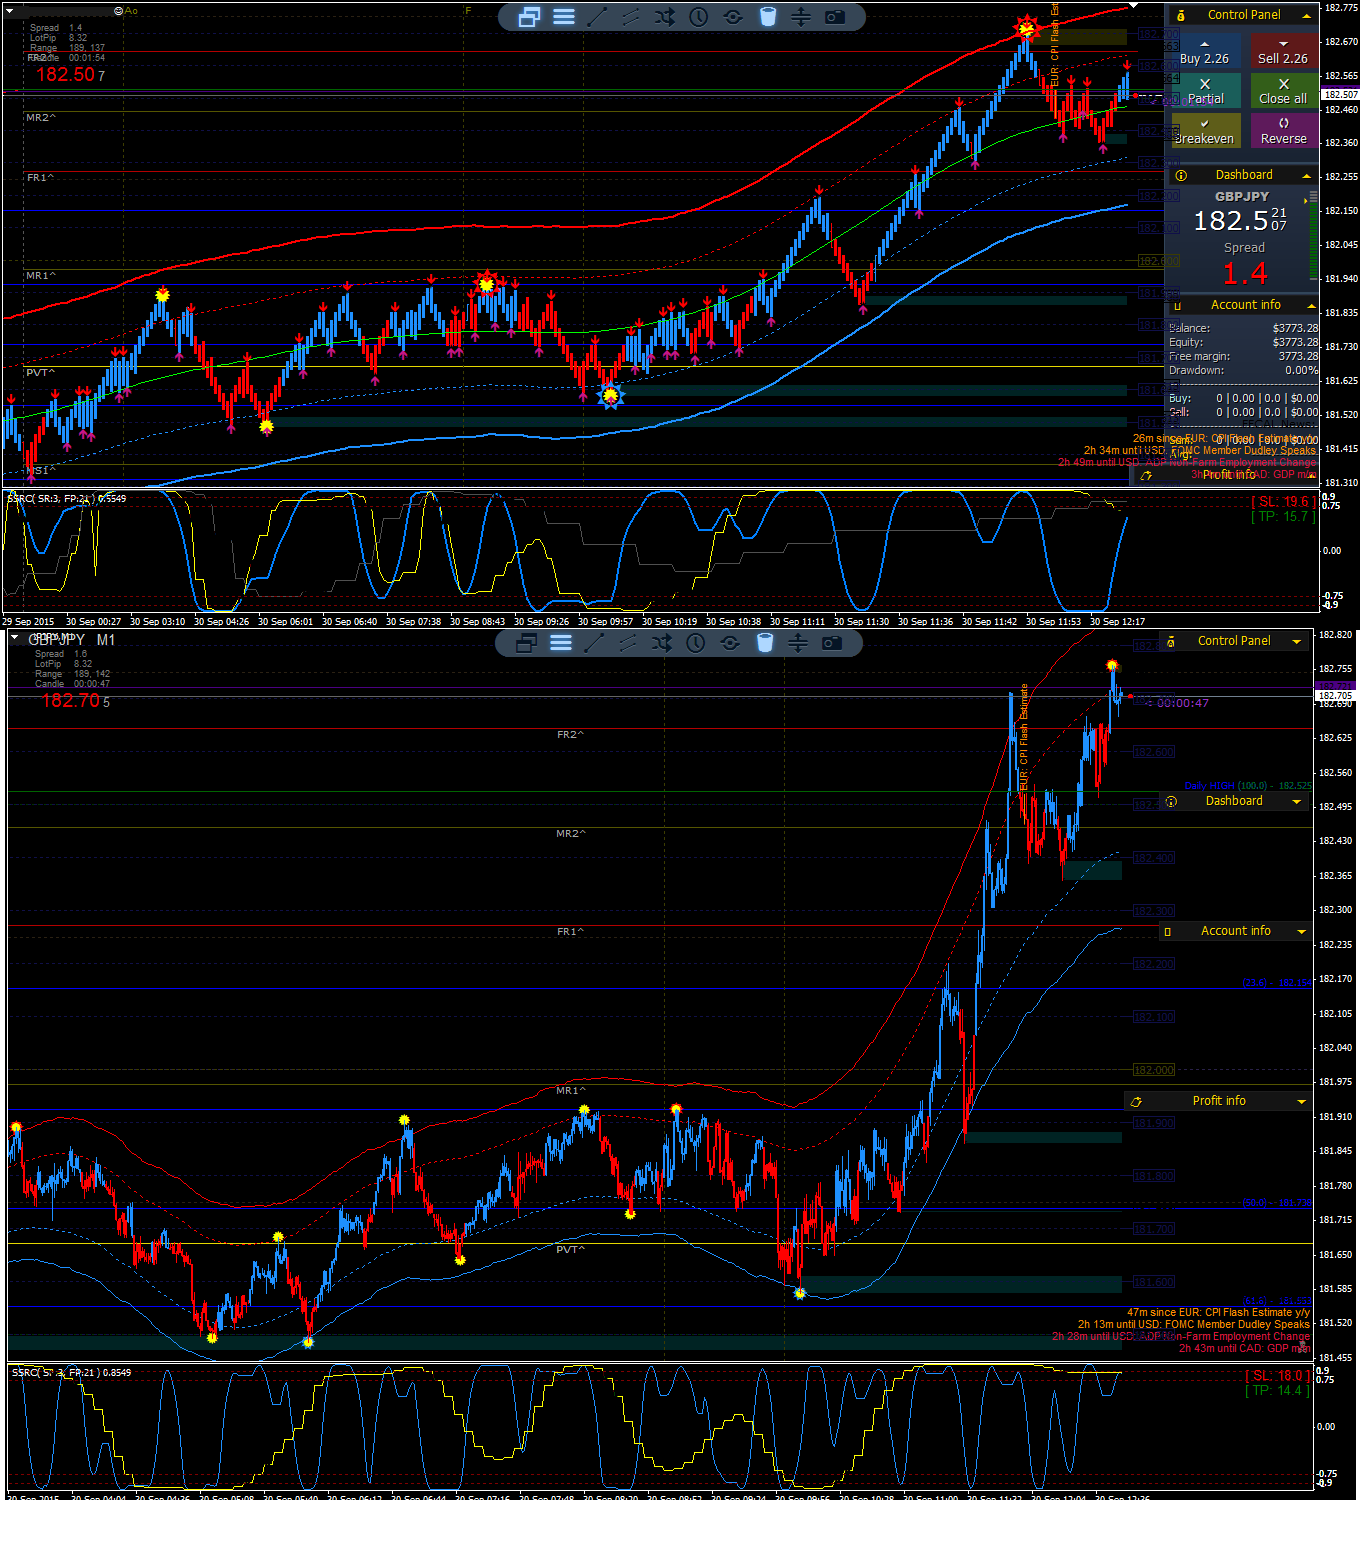The width and height of the screenshot is (1360, 1550).
Task: Click the Profit info icon on the lower chart
Action: tap(1136, 1101)
